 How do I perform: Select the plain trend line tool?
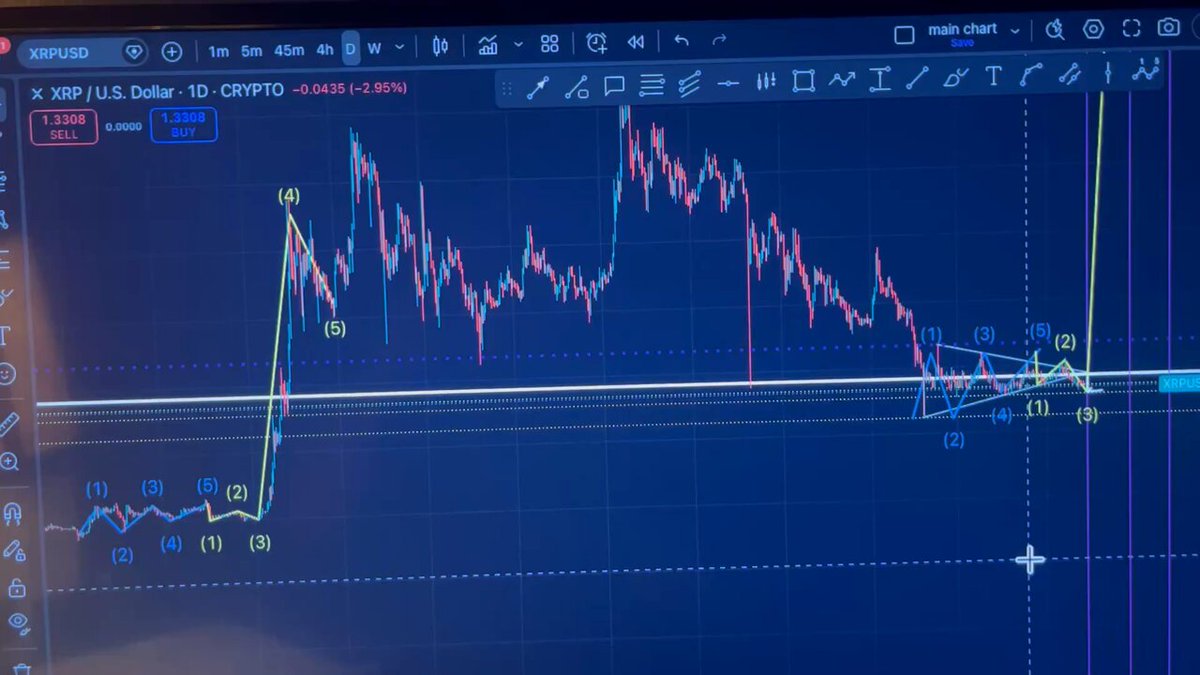(x=918, y=78)
